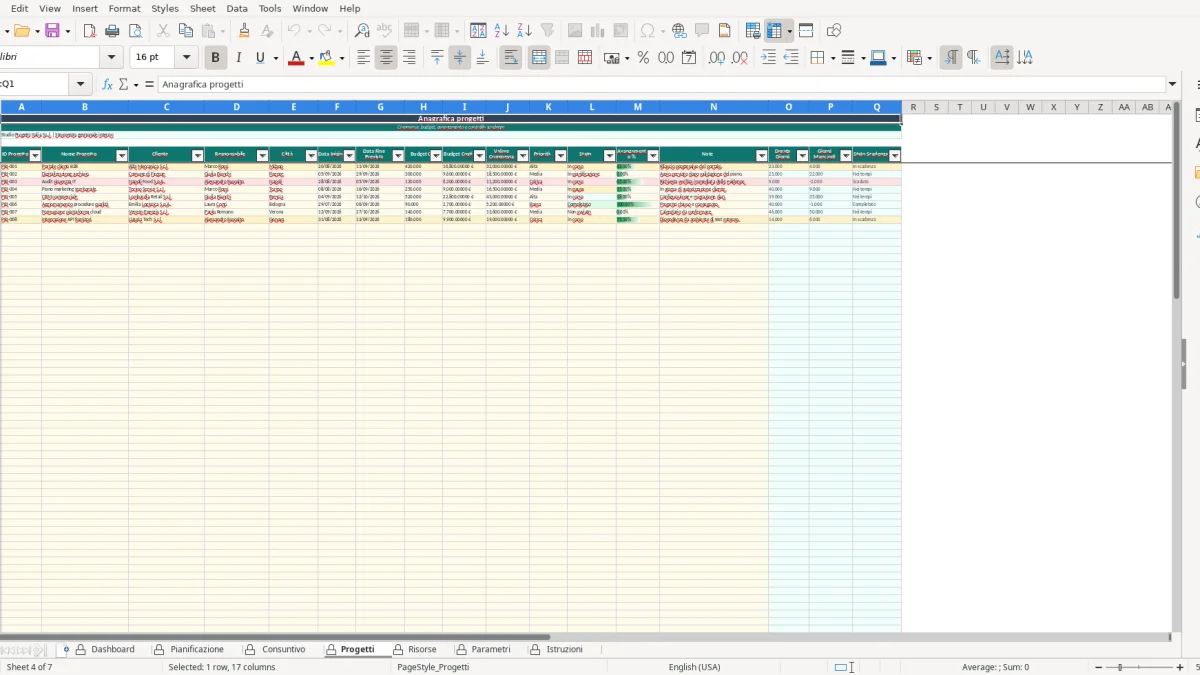Open the Data menu
1200x675 pixels.
[237, 8]
